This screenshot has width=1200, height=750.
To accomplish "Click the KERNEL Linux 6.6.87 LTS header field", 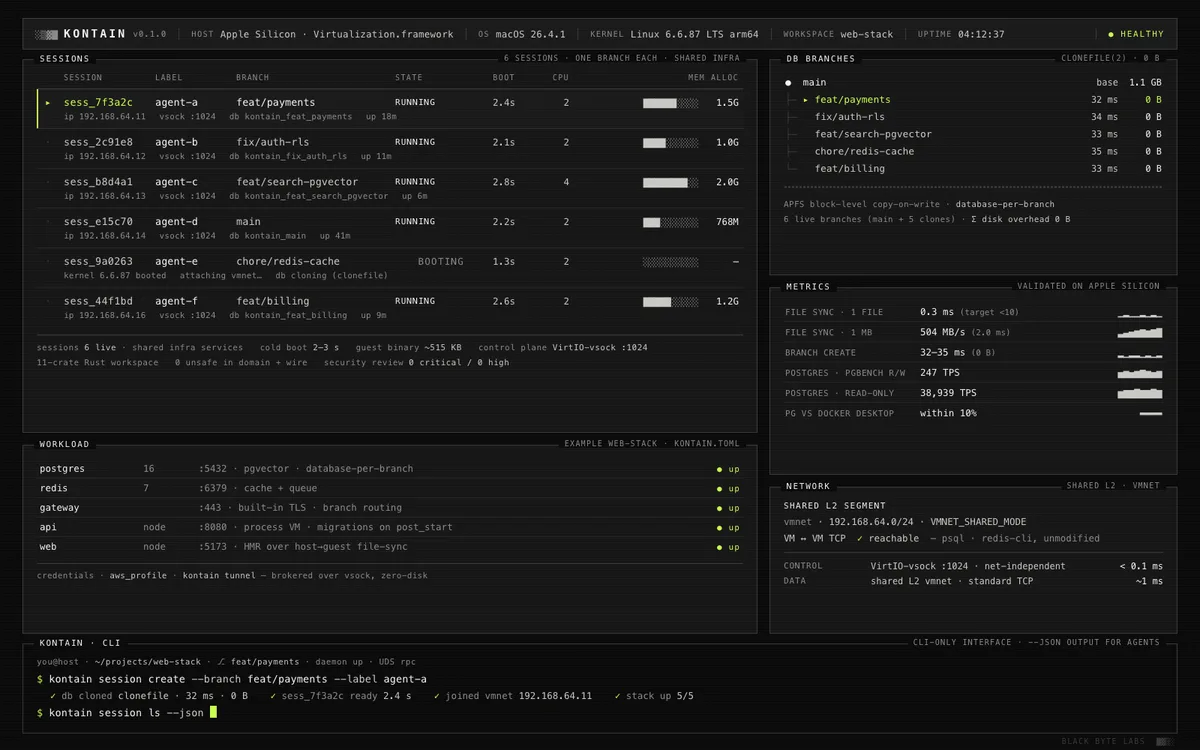I will coord(674,34).
